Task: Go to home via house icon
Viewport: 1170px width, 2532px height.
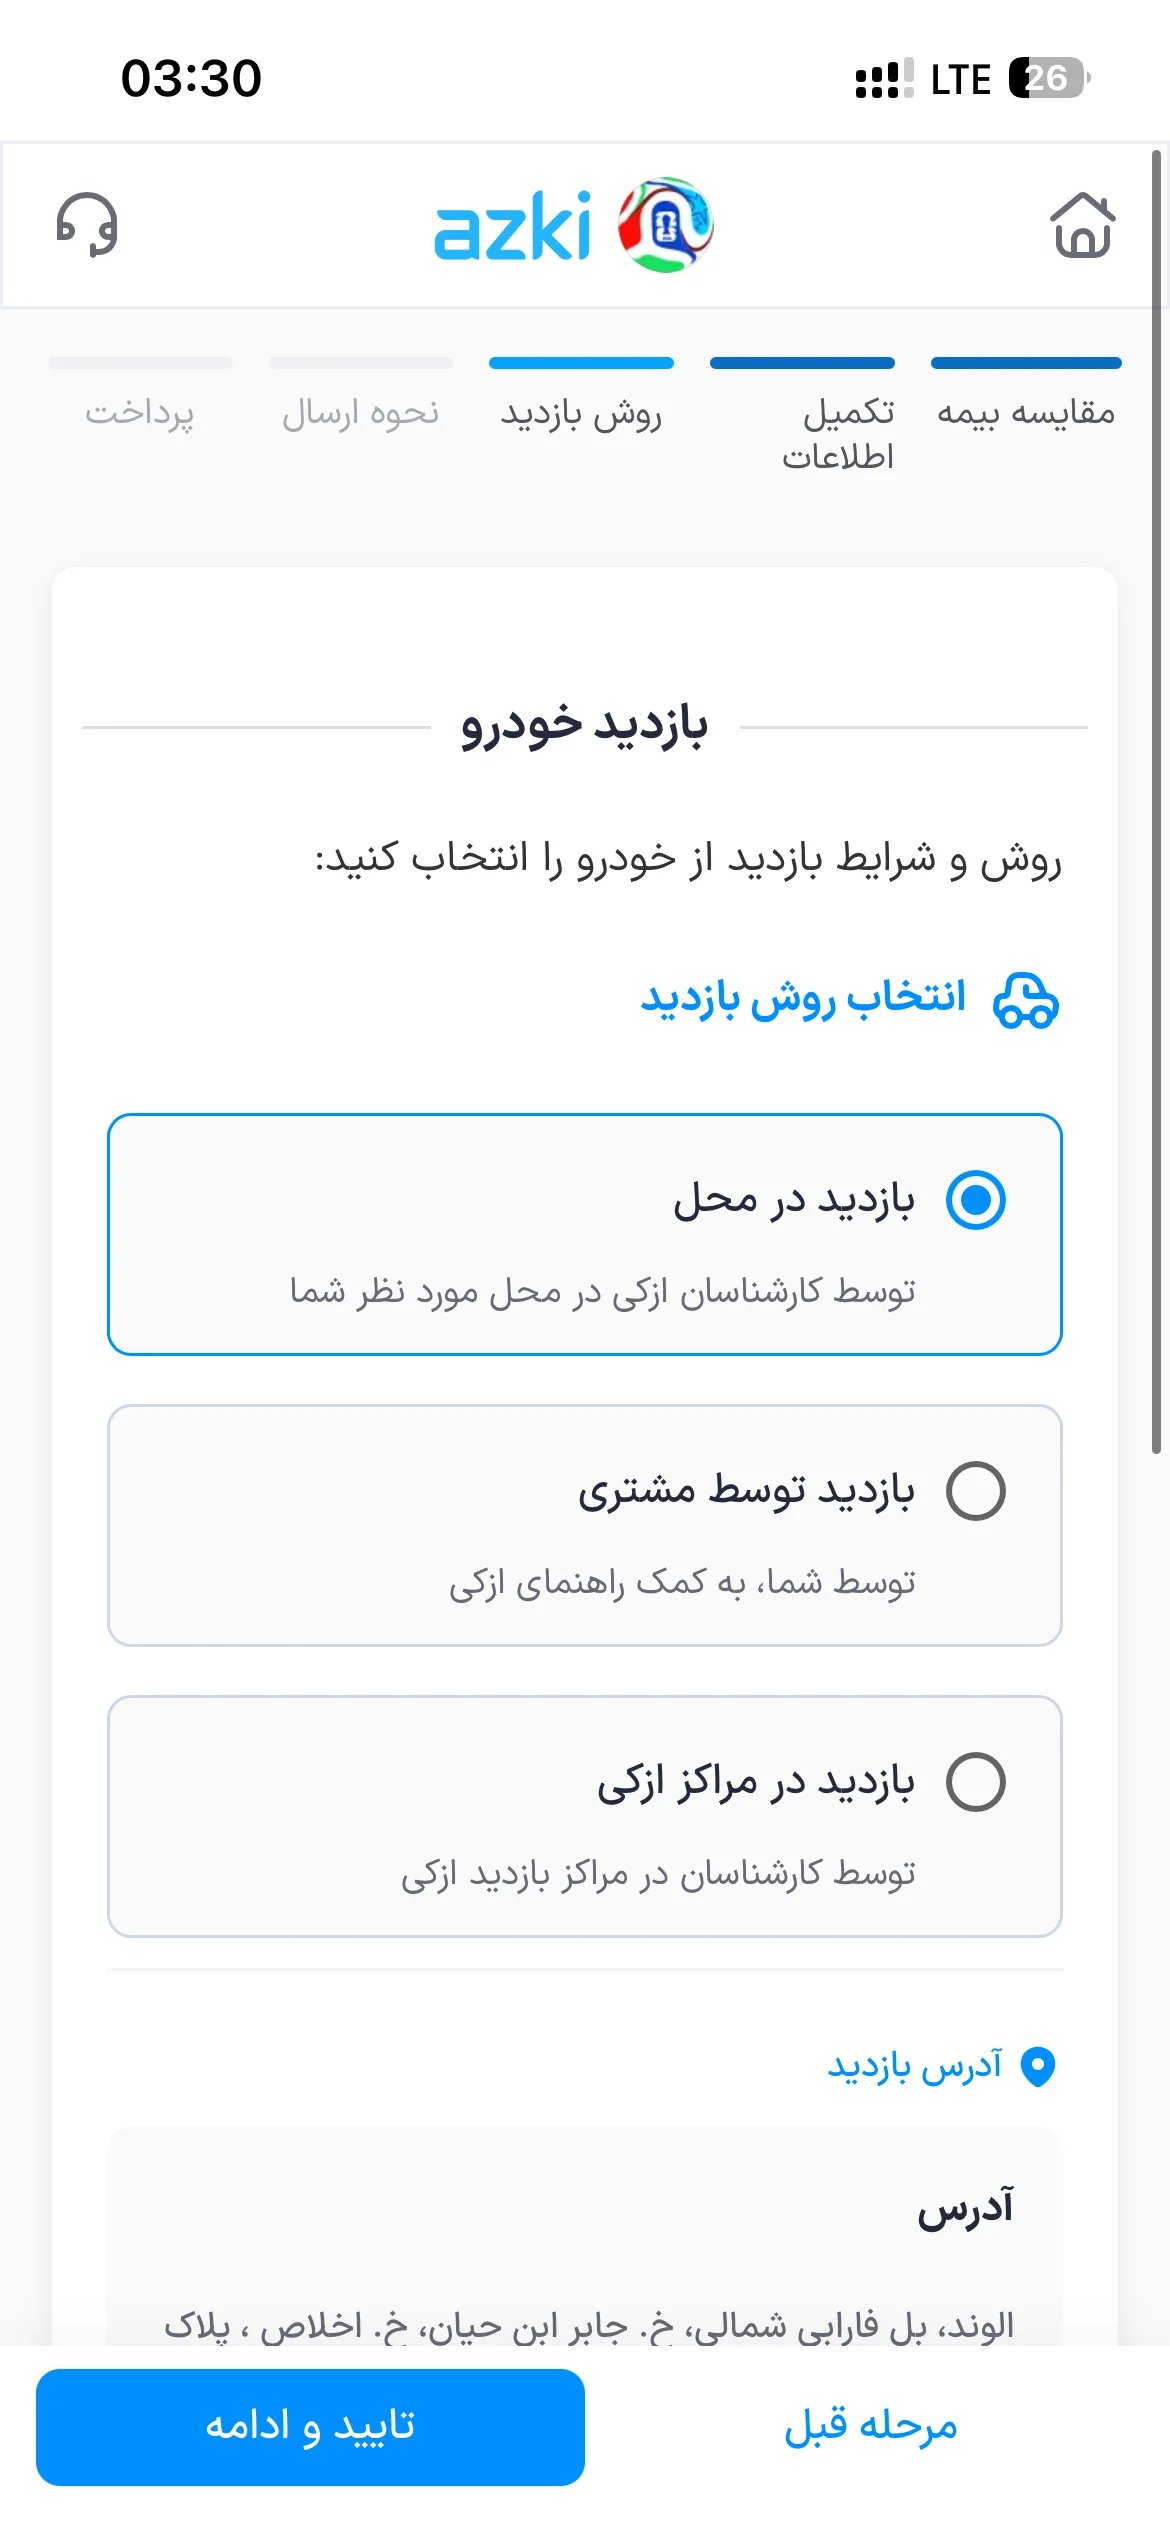Action: 1082,225
